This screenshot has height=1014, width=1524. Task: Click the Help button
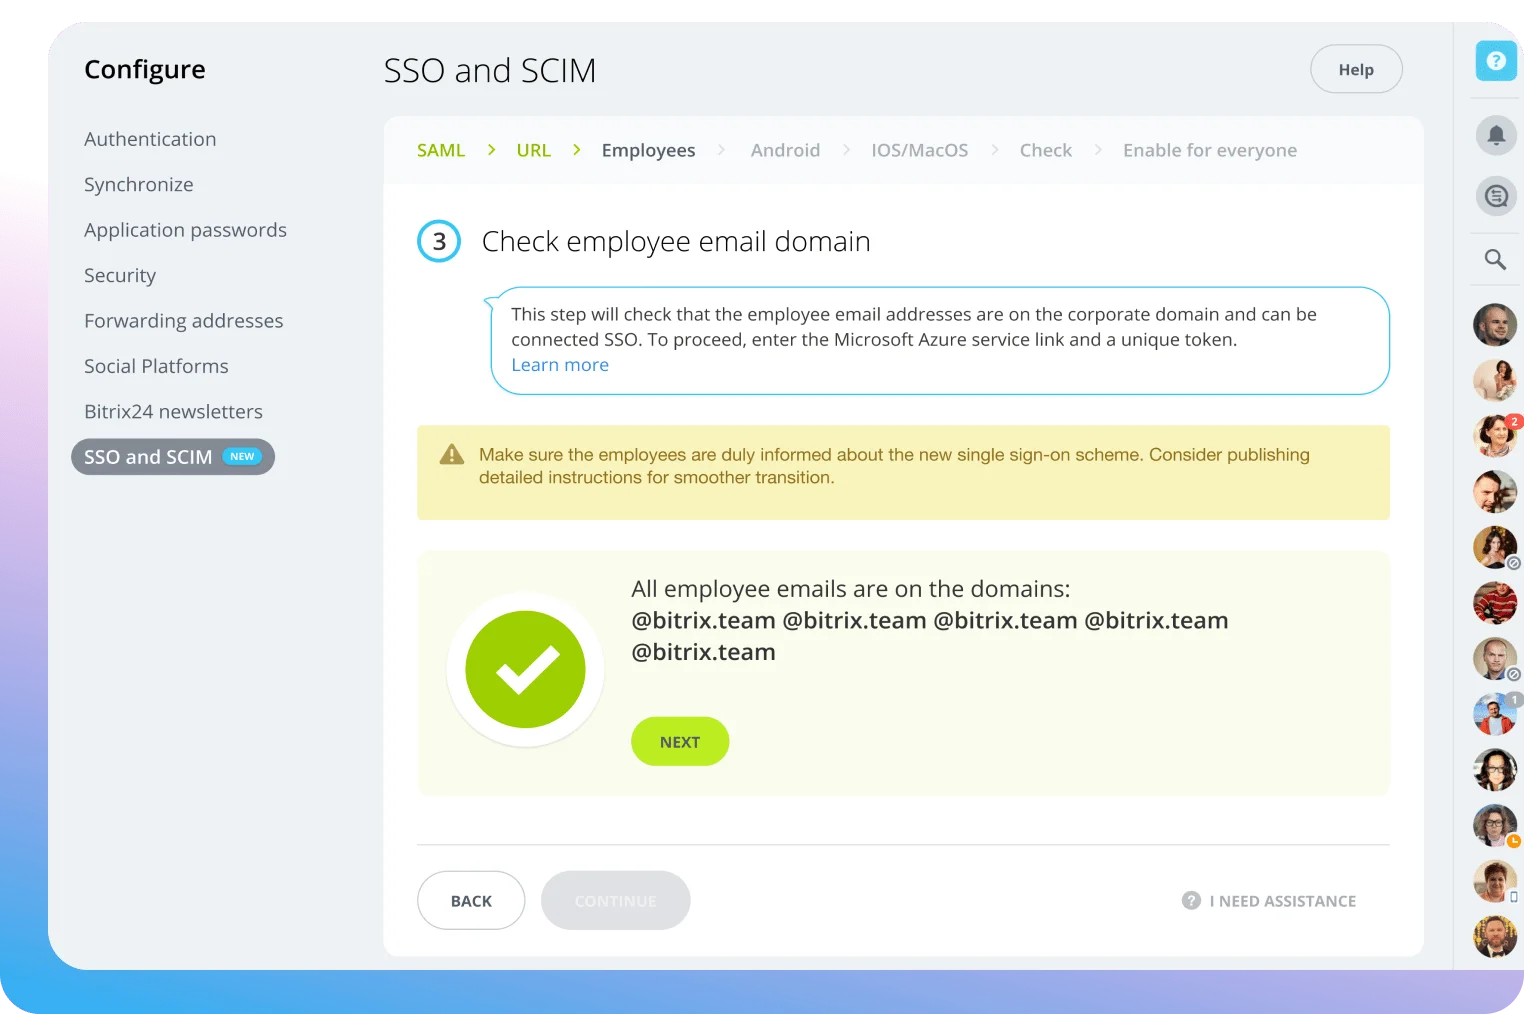1356,69
